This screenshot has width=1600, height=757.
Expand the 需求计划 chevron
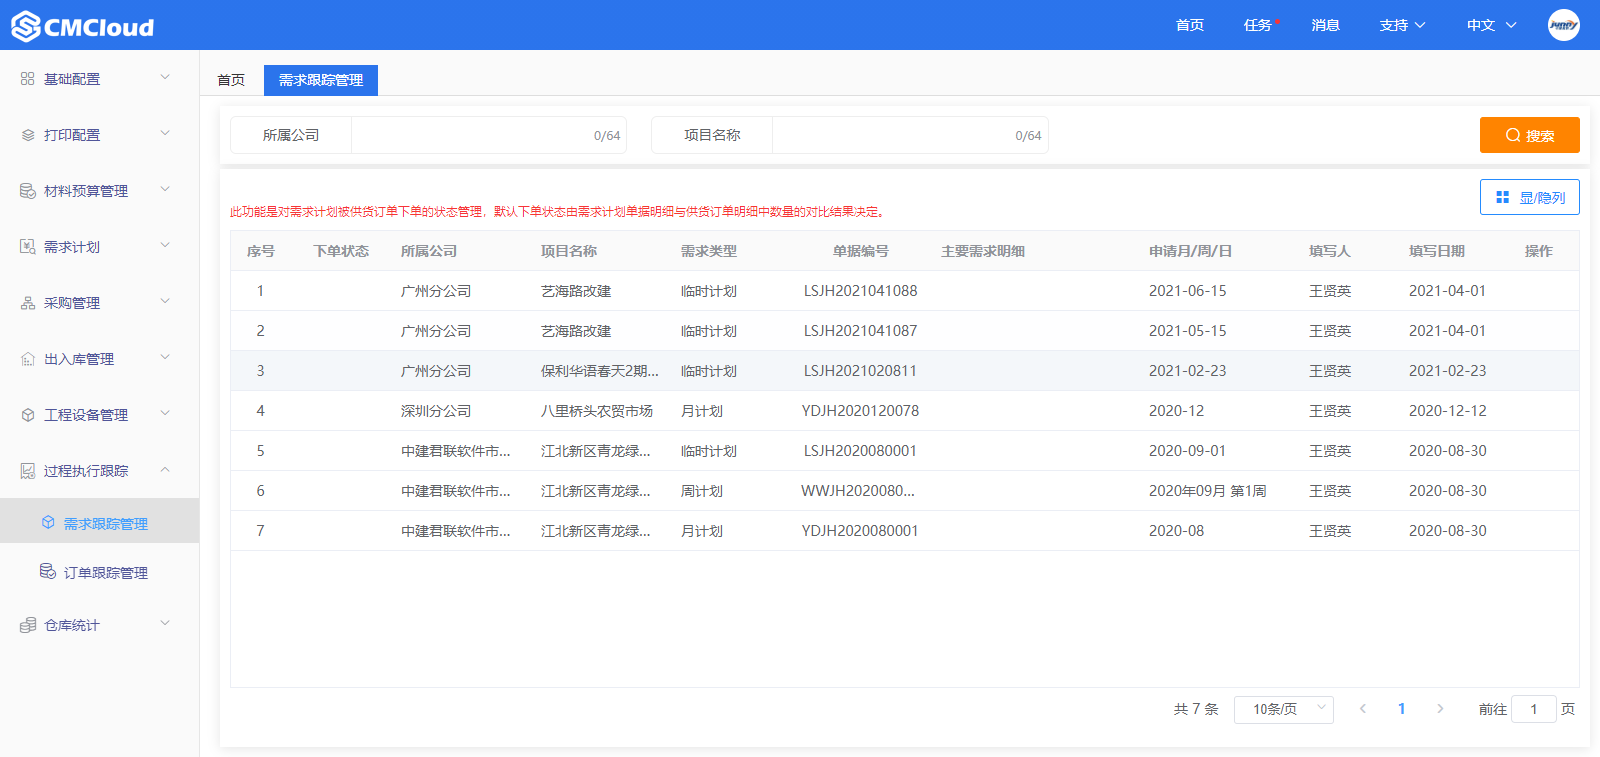(x=165, y=245)
